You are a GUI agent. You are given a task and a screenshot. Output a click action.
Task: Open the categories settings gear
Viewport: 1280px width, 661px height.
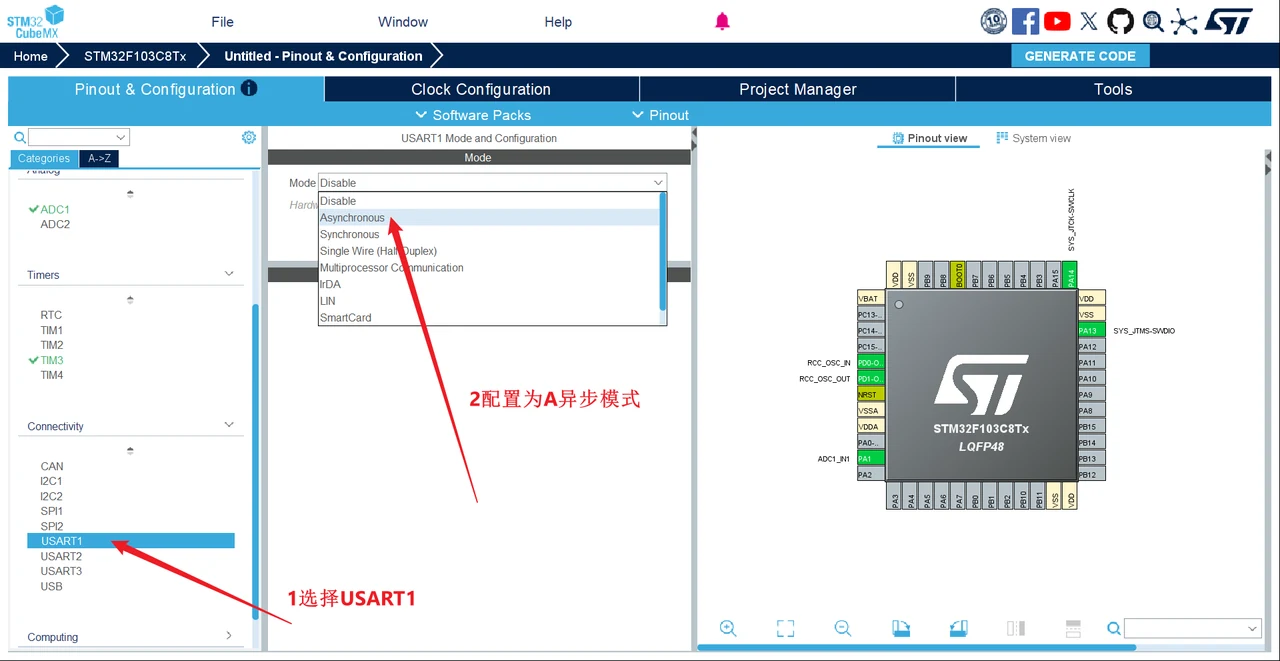(x=249, y=137)
